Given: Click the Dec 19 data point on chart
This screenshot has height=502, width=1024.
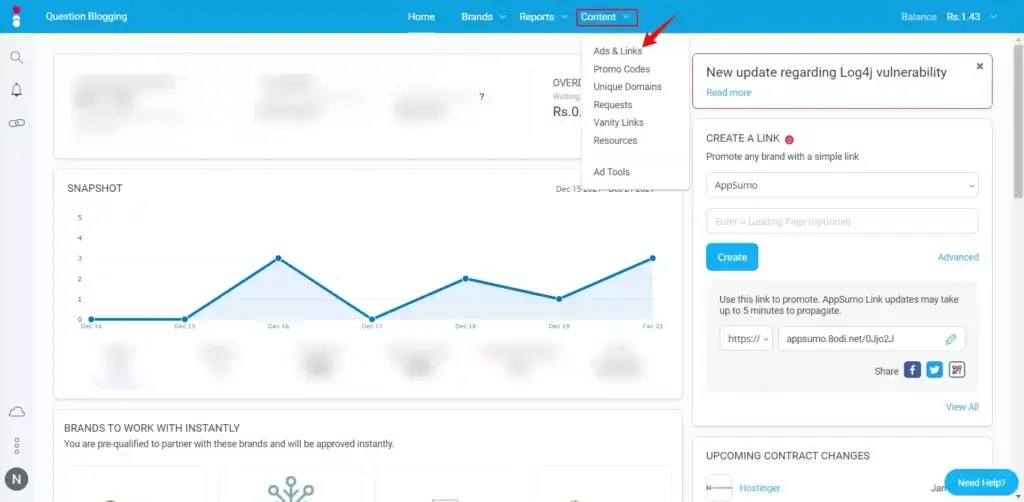Looking at the screenshot, I should [x=559, y=299].
